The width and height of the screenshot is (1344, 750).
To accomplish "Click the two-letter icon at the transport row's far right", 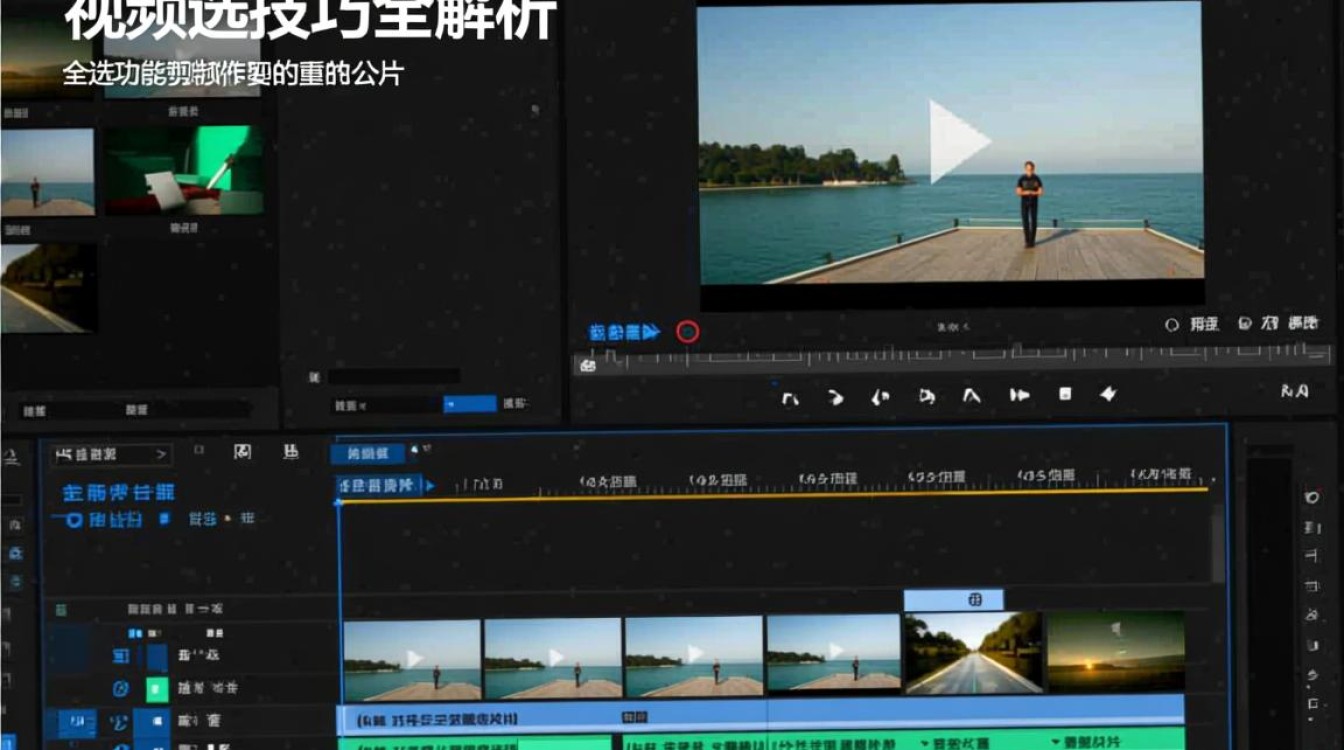I will coord(1295,391).
